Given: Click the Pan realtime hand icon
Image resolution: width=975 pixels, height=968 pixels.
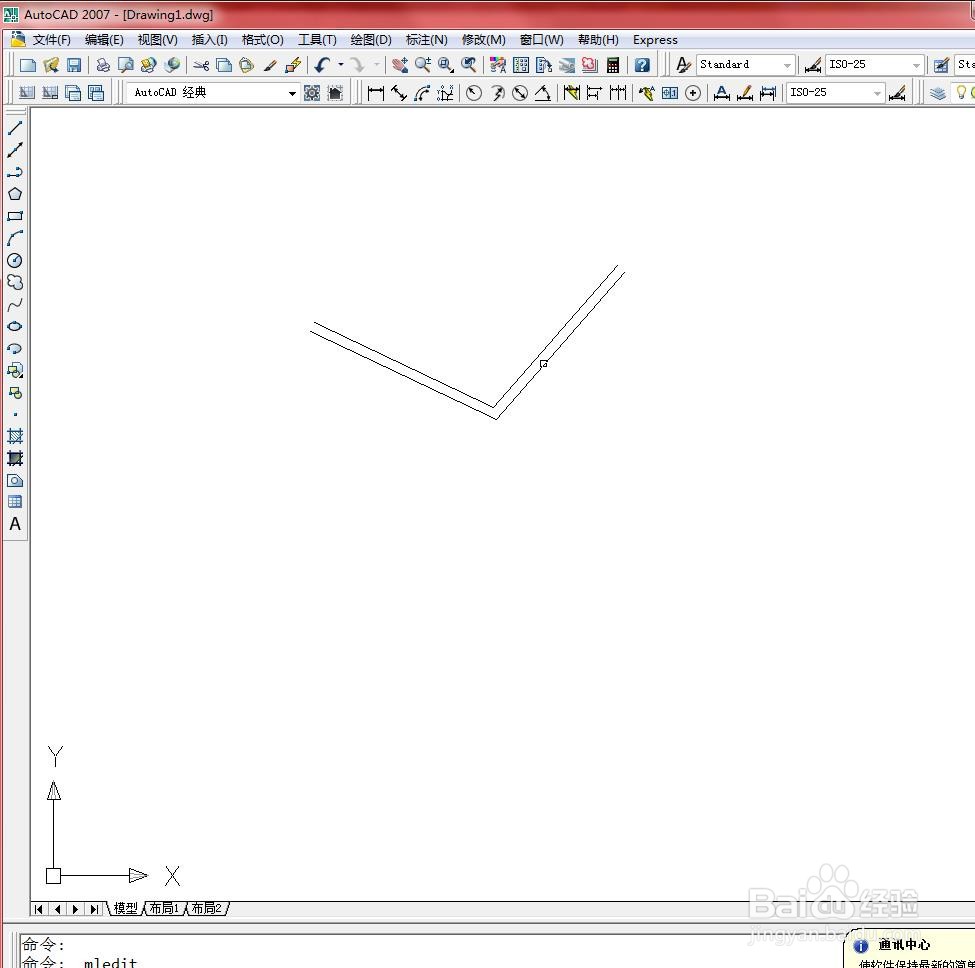Looking at the screenshot, I should tap(400, 65).
